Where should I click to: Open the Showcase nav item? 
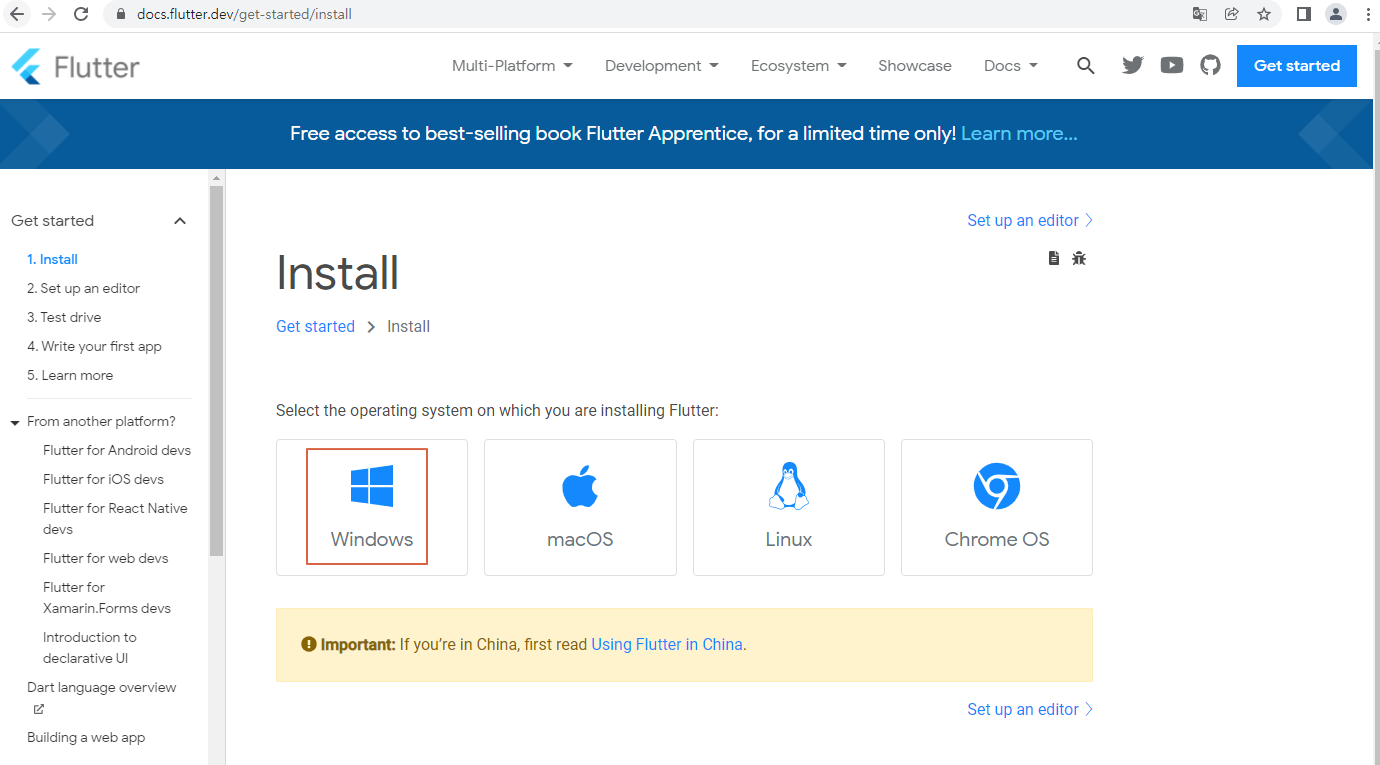(x=915, y=66)
